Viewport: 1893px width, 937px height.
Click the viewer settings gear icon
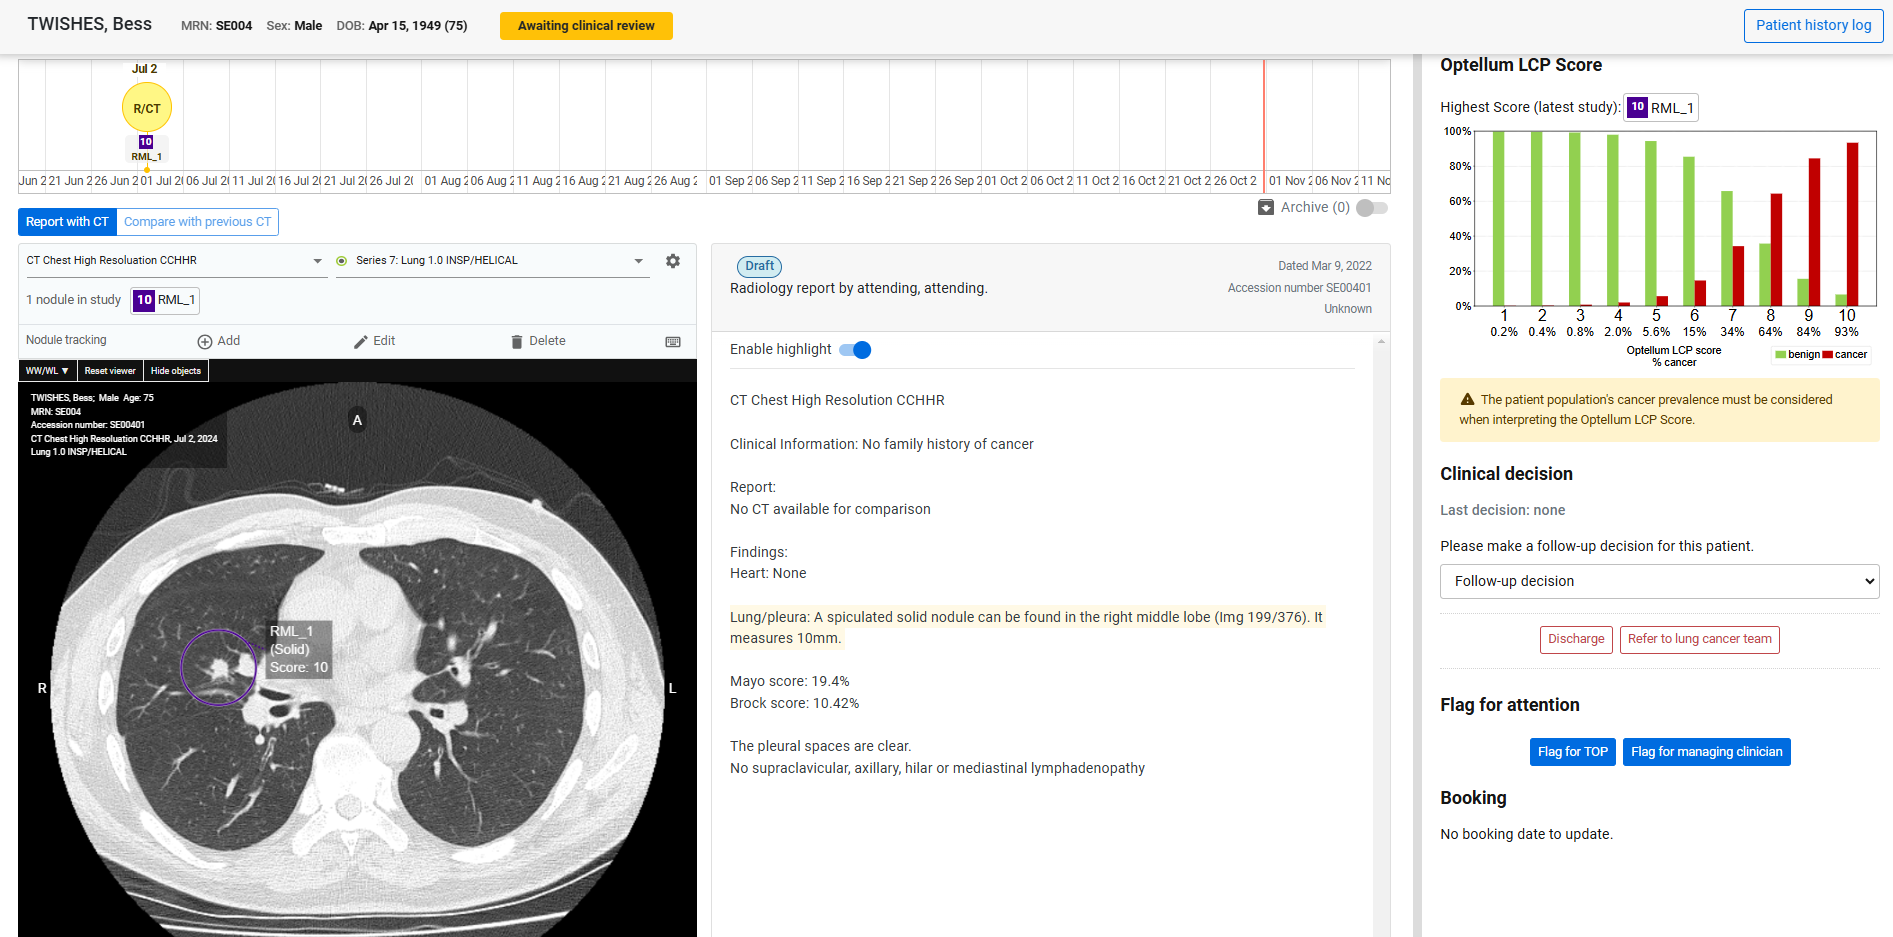pyautogui.click(x=673, y=261)
